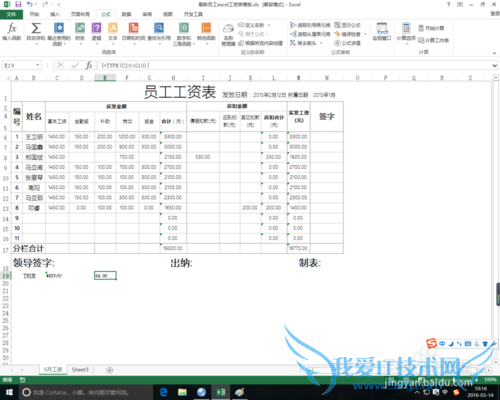Click the 100% zoom level
Image resolution: width=500 pixels, height=400 pixels.
tap(490, 380)
